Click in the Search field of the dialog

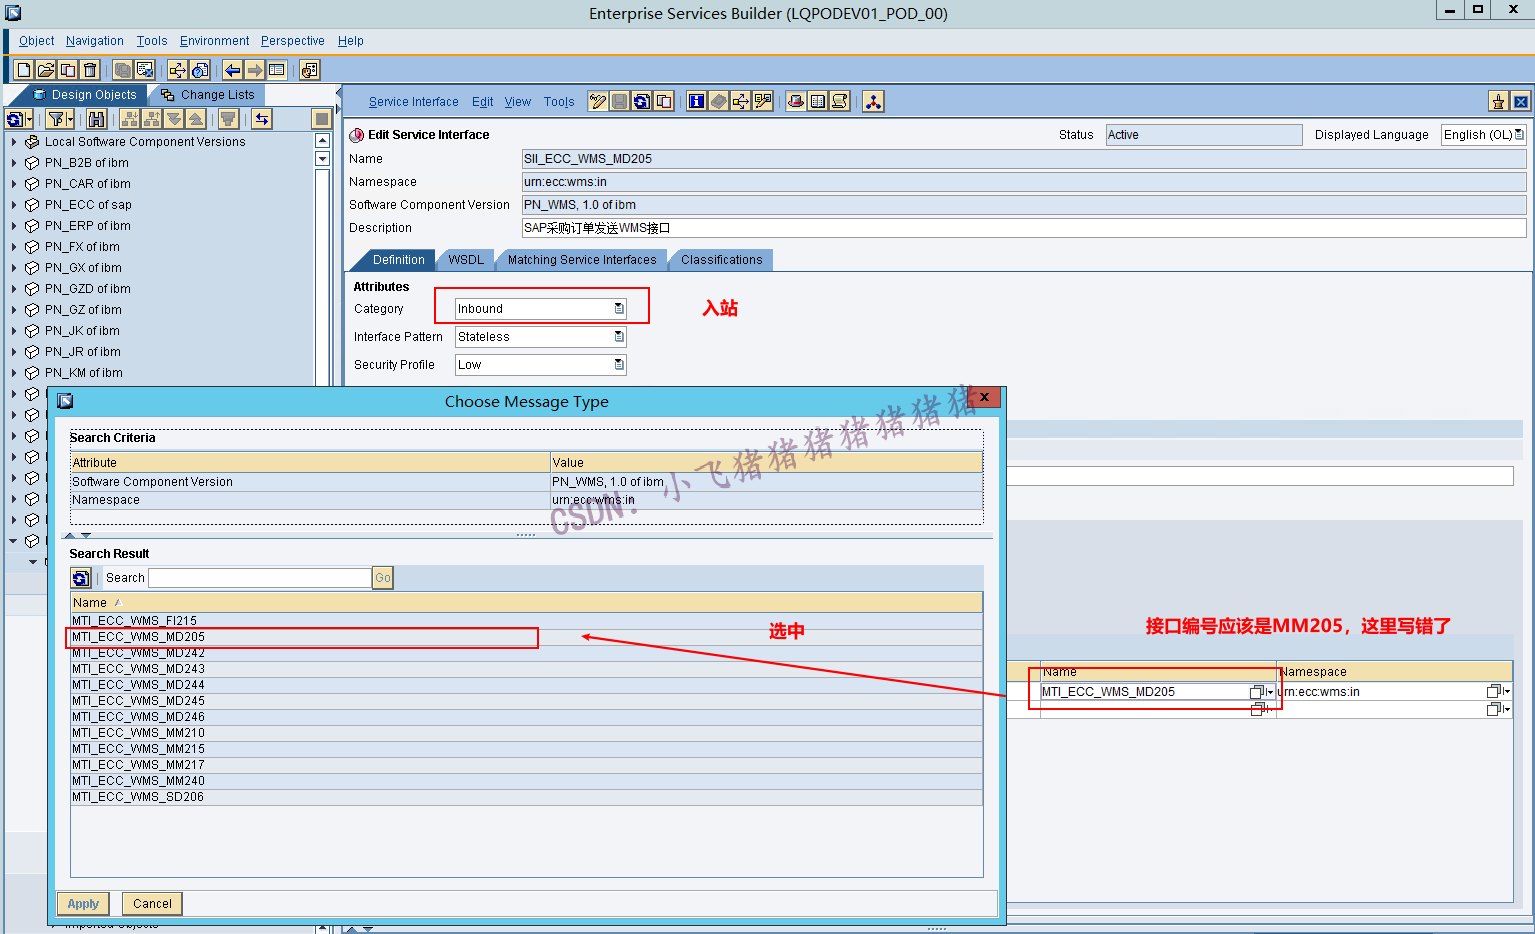pos(258,577)
